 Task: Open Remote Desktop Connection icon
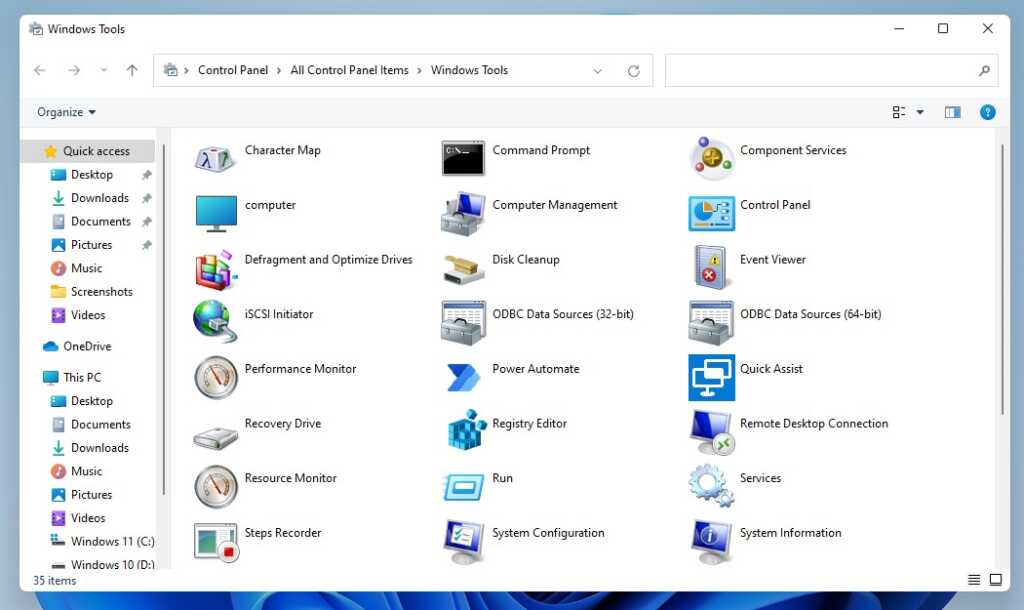(x=712, y=432)
